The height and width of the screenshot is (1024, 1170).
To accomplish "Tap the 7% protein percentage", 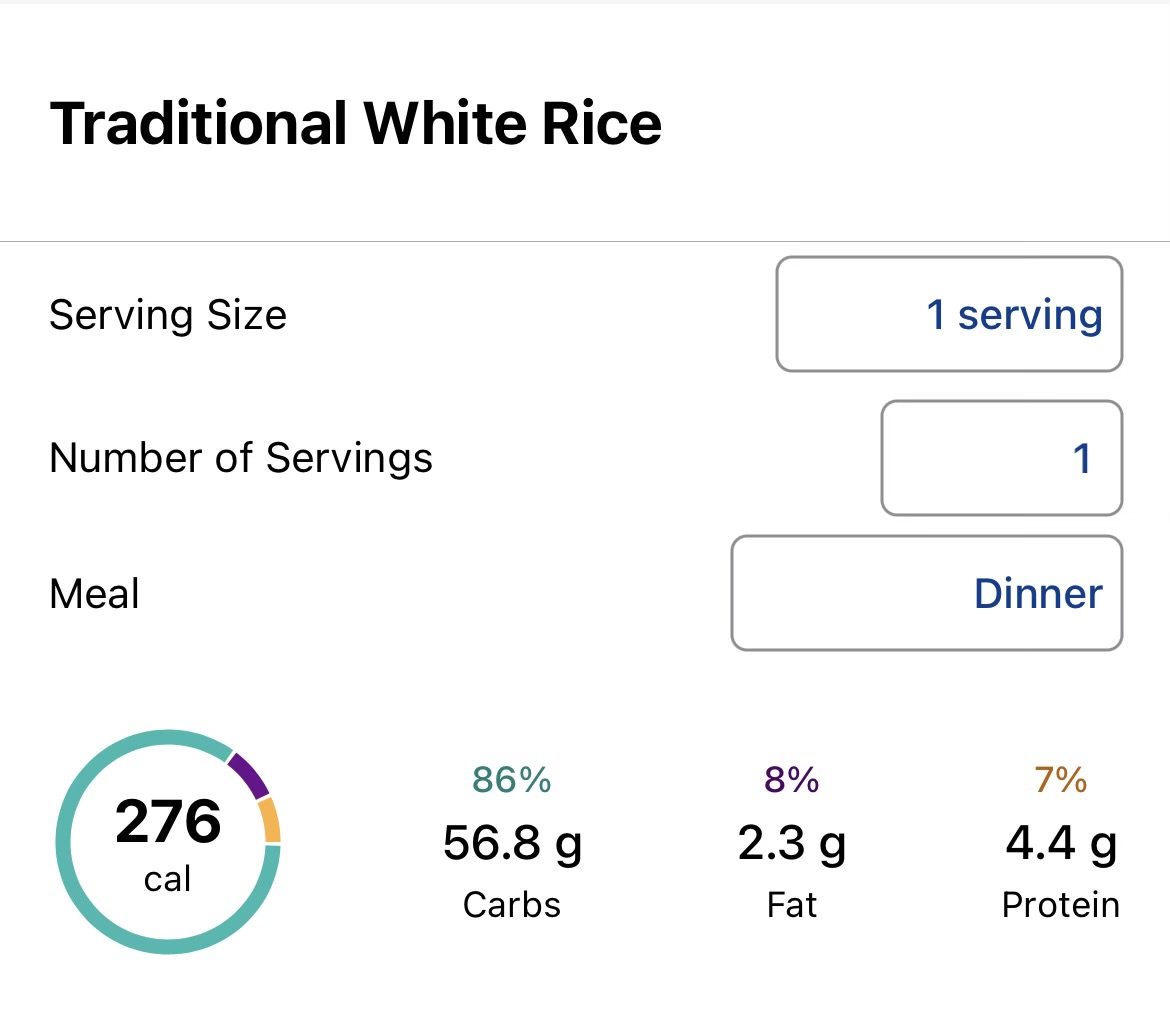I will click(x=1061, y=780).
